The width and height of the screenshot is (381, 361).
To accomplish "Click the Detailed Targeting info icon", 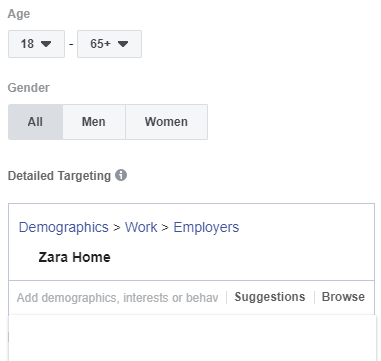I will (121, 175).
